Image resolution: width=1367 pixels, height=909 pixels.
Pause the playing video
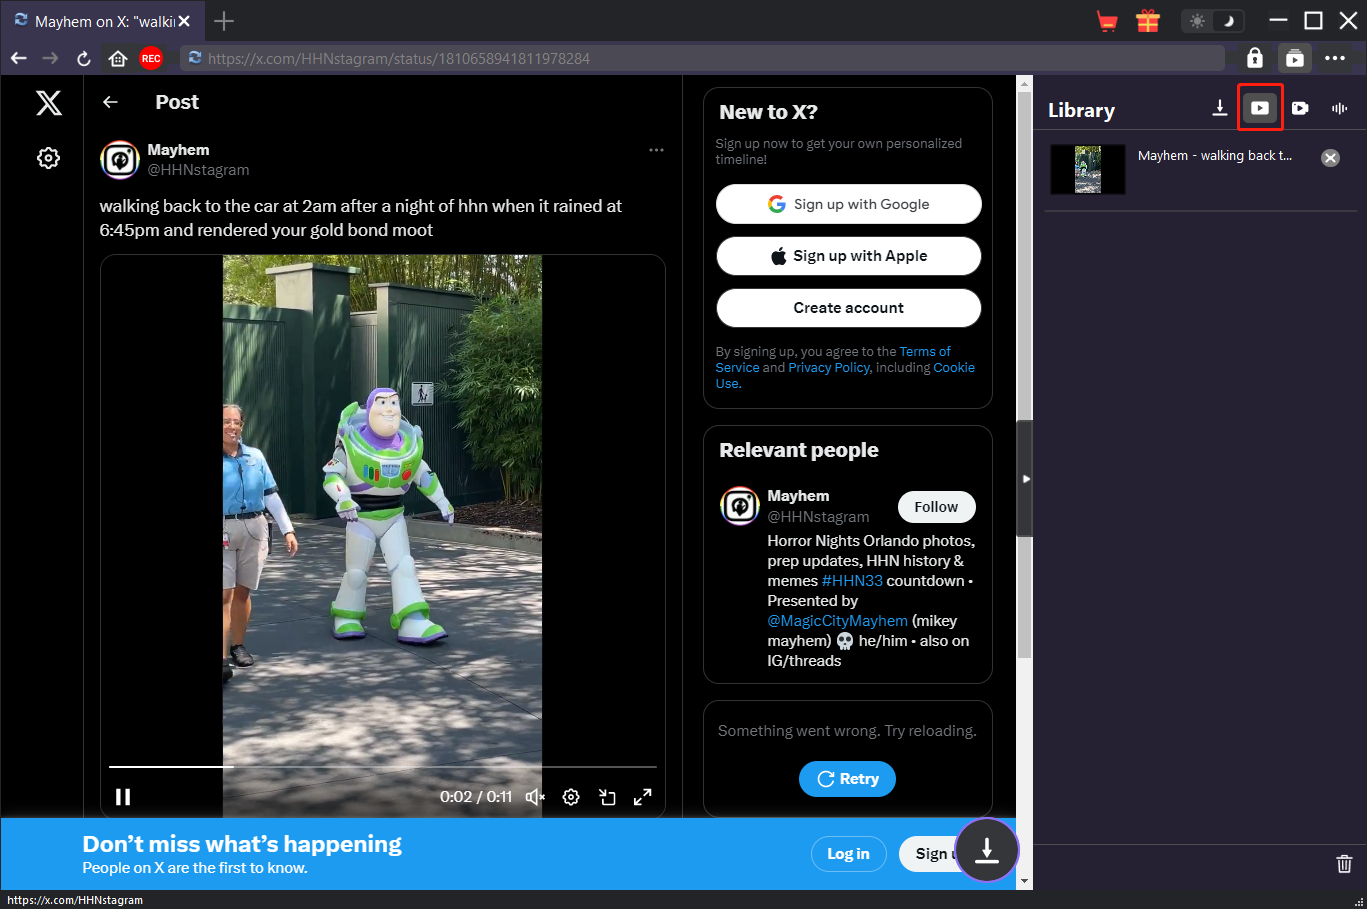click(123, 797)
